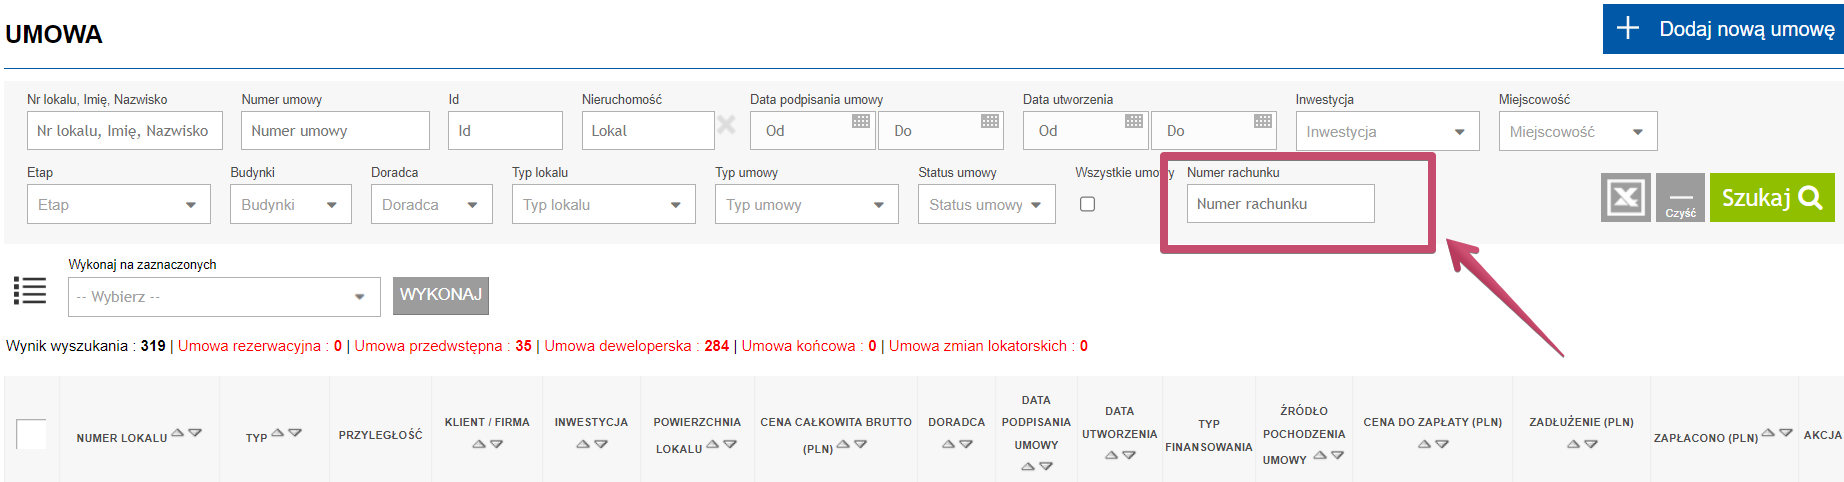1844x482 pixels.
Task: Sort Klient / Firma descending
Action: (x=497, y=444)
